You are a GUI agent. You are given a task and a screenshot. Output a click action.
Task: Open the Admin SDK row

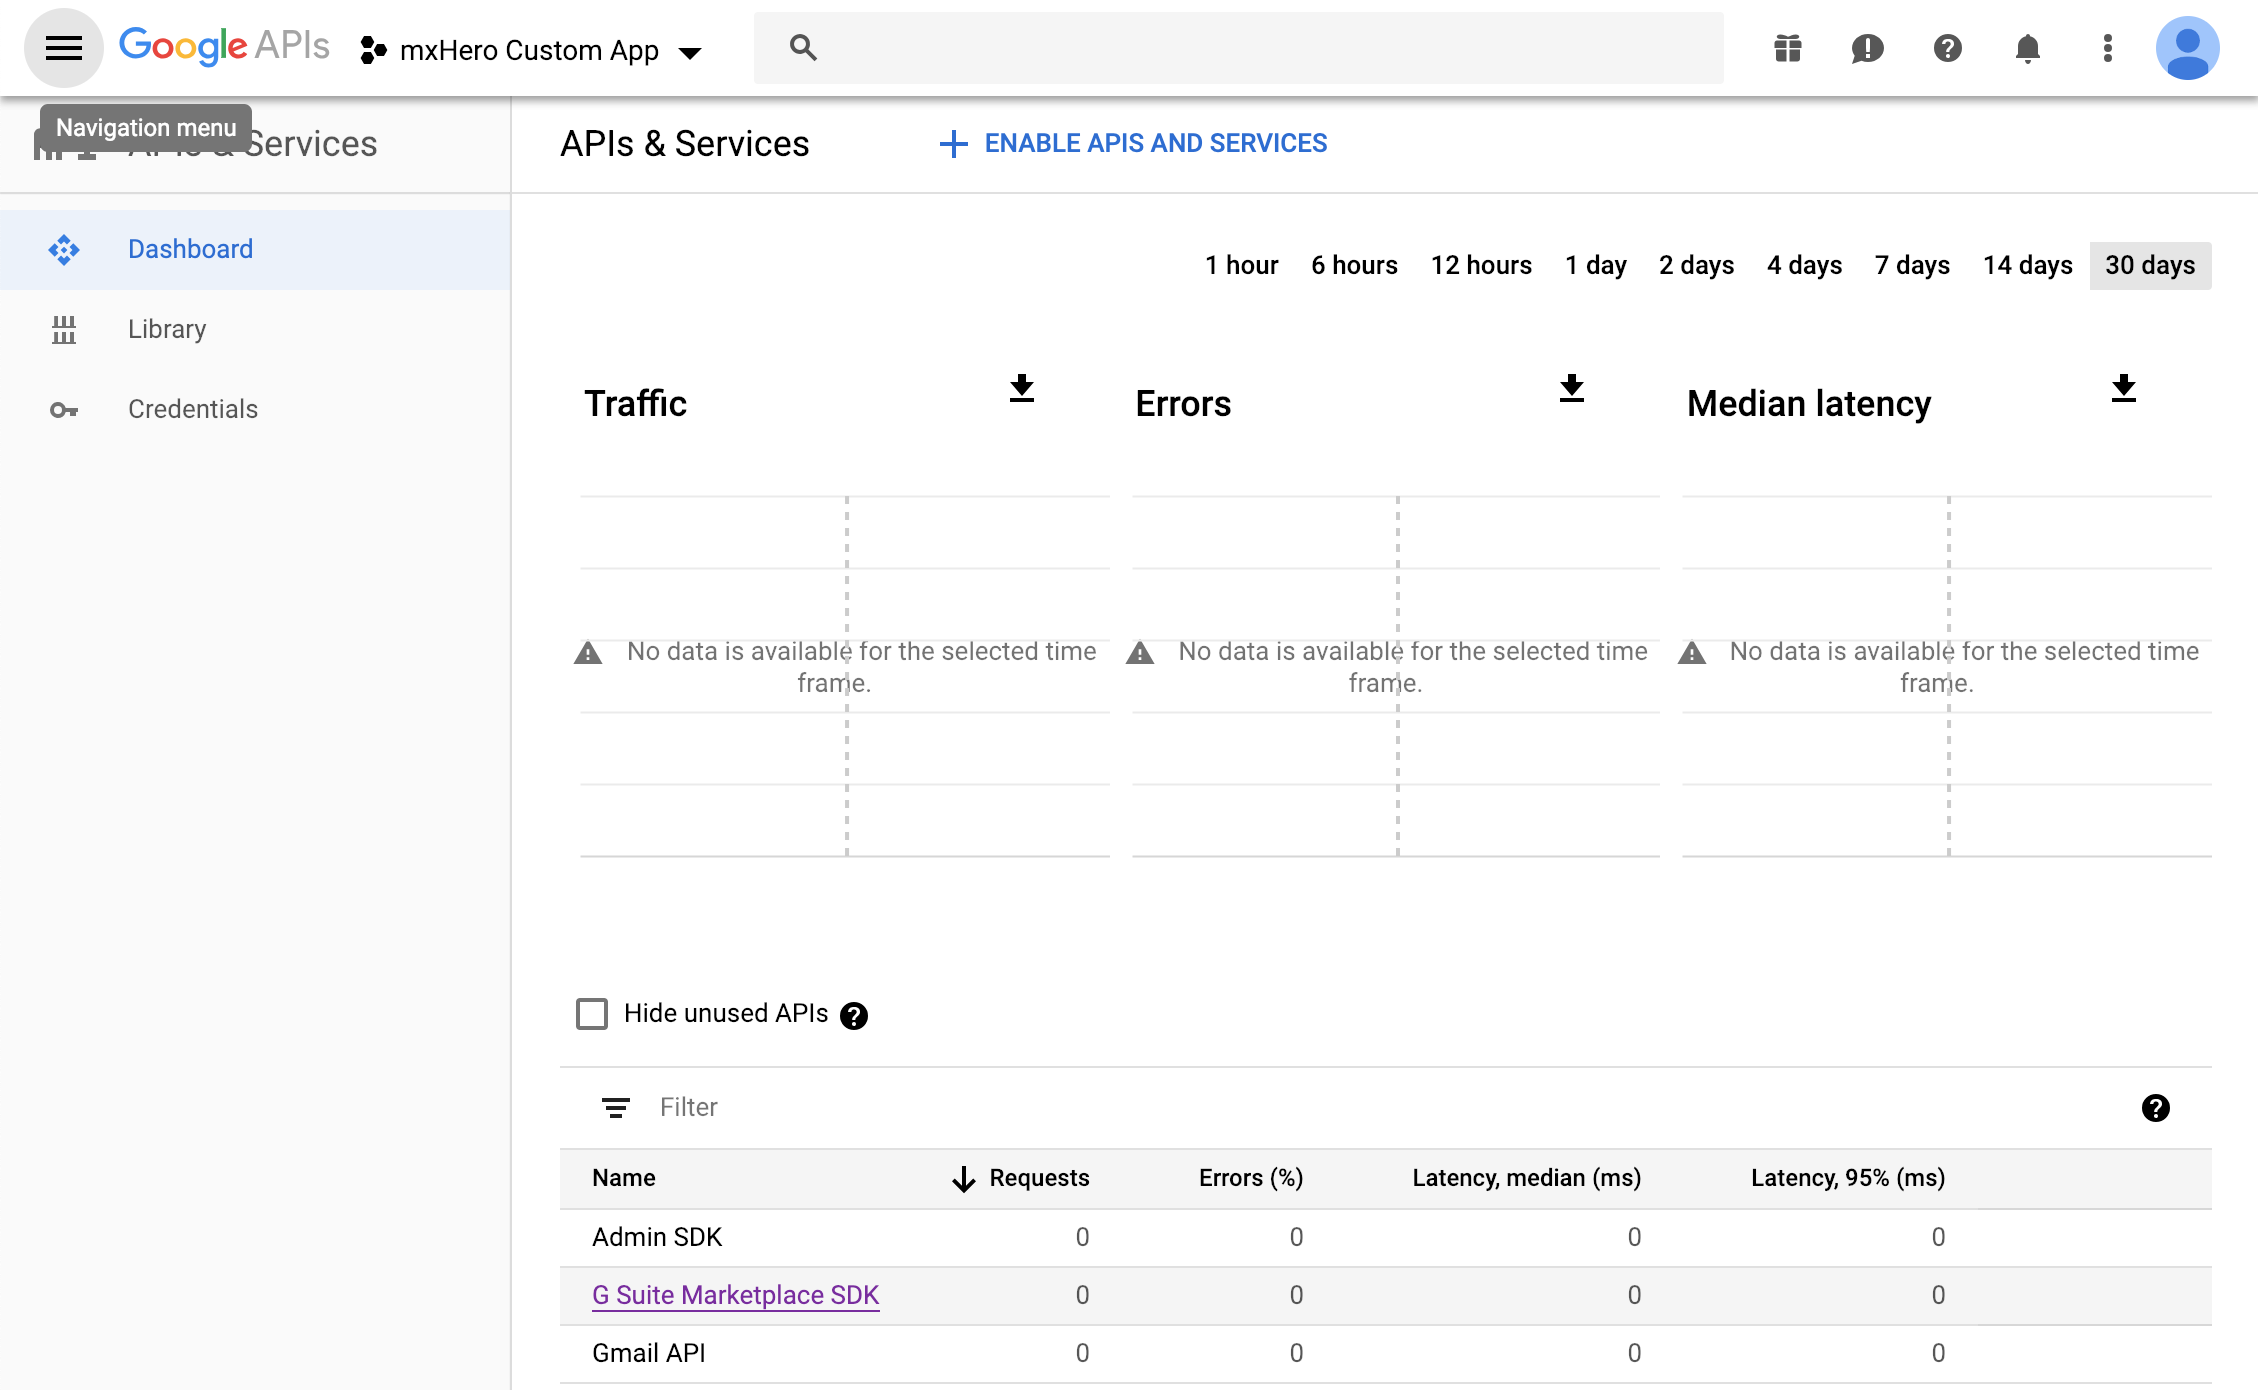pos(1385,1237)
